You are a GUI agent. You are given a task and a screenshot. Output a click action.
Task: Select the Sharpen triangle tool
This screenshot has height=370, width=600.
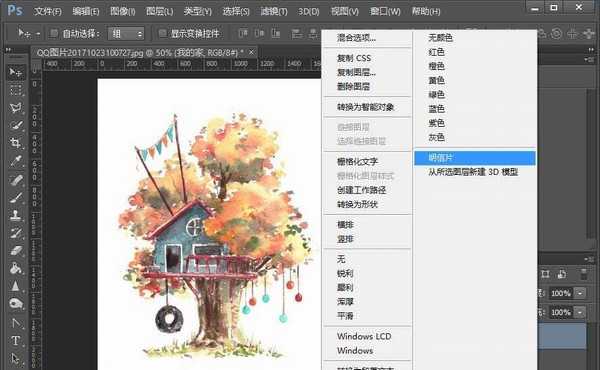15,286
